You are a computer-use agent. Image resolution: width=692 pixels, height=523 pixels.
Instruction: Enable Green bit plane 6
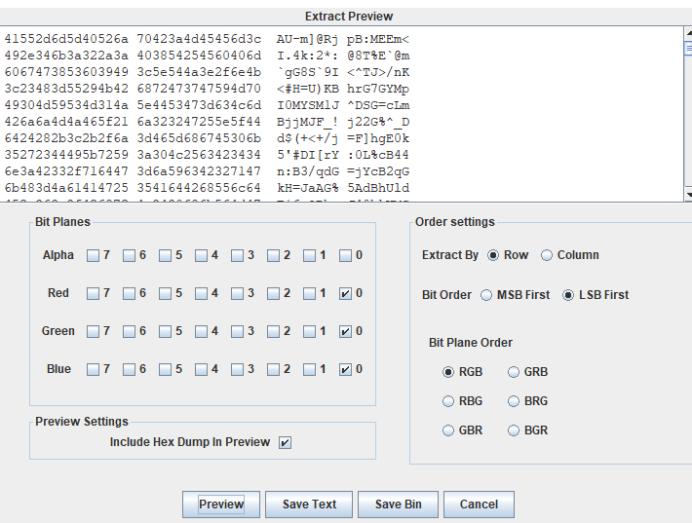click(x=129, y=331)
